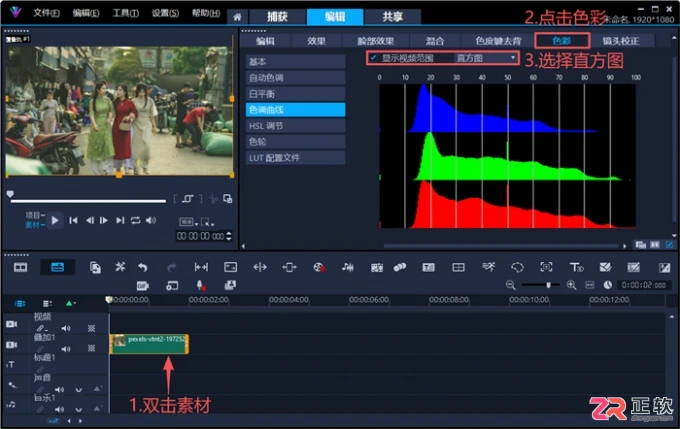Toggle repeat playback
The width and height of the screenshot is (680, 429).
(135, 220)
